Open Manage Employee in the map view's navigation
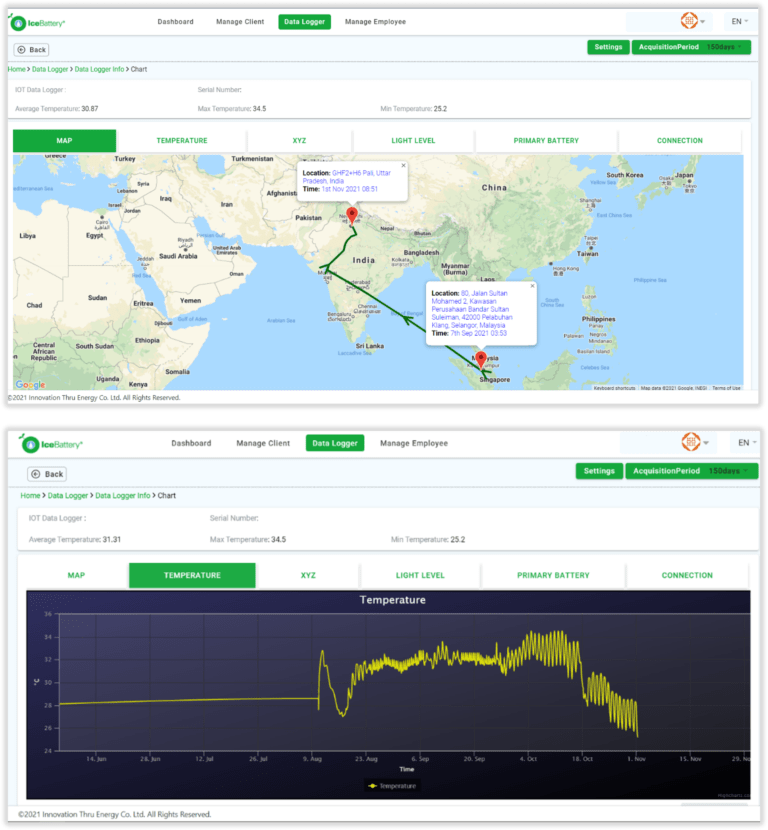 point(375,21)
